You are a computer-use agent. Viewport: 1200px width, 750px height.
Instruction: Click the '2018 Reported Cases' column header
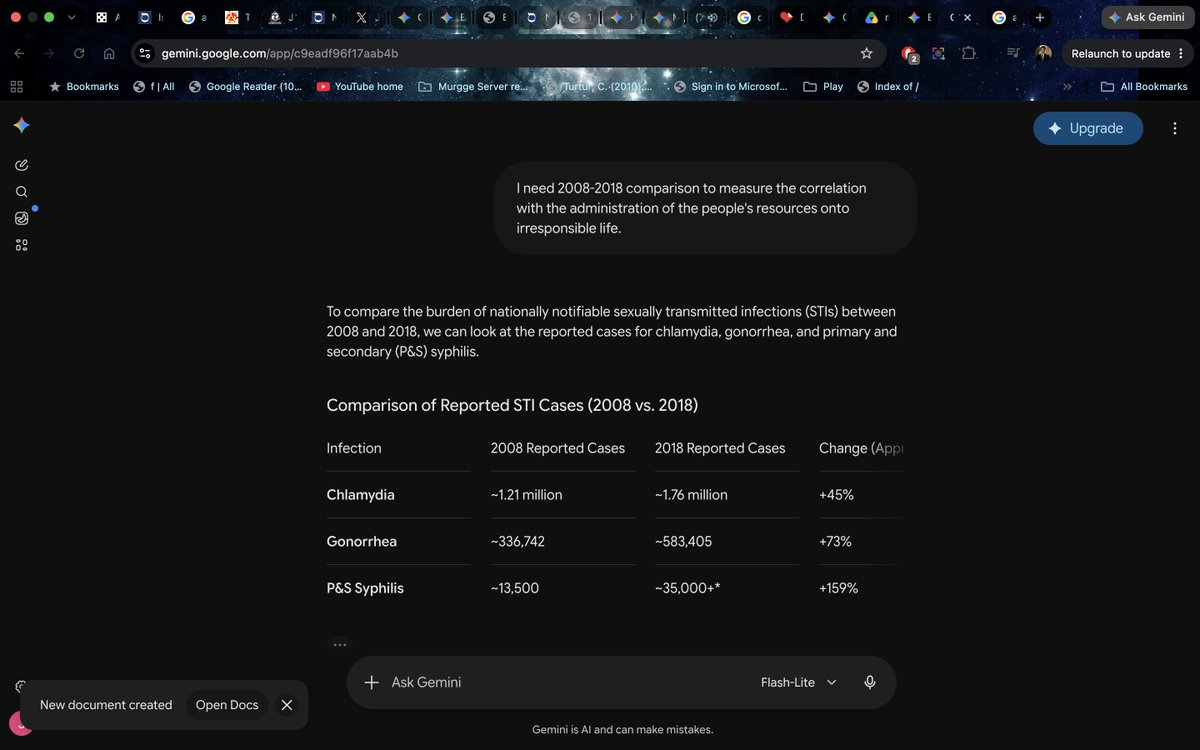[x=720, y=448]
